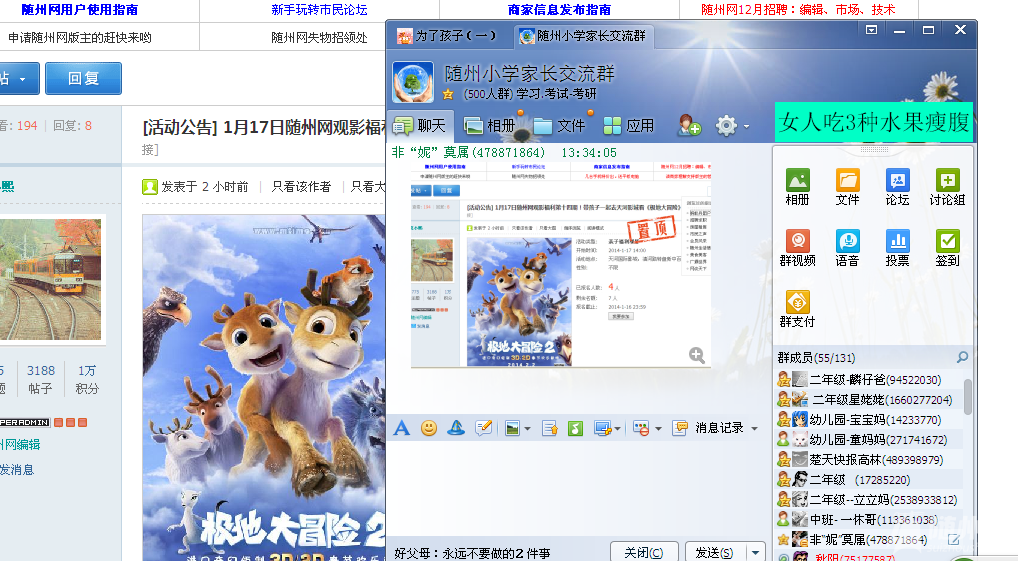
Task: Click the message input text area
Action: click(x=578, y=488)
